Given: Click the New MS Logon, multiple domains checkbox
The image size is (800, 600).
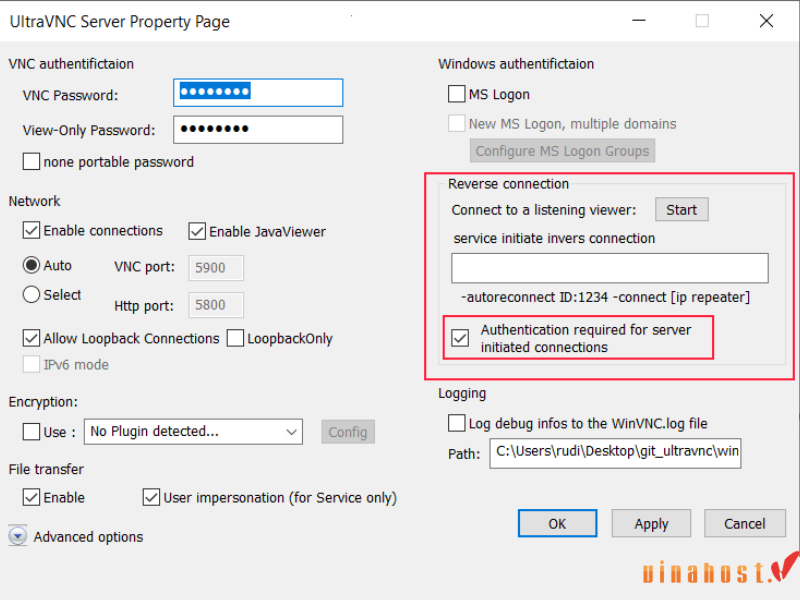Looking at the screenshot, I should click(457, 123).
